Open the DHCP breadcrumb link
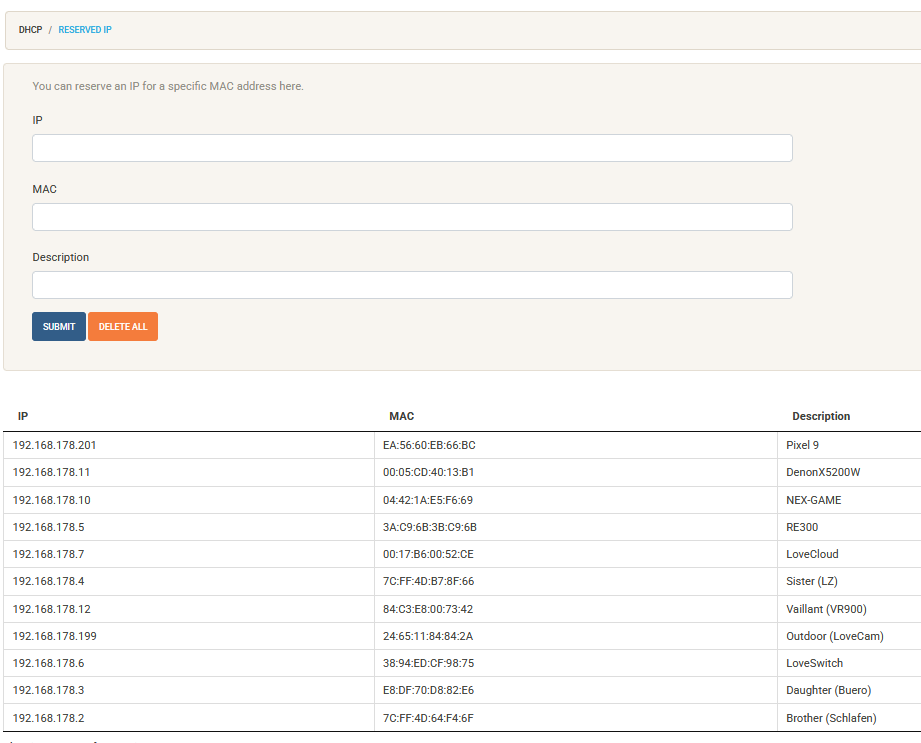 [29, 30]
